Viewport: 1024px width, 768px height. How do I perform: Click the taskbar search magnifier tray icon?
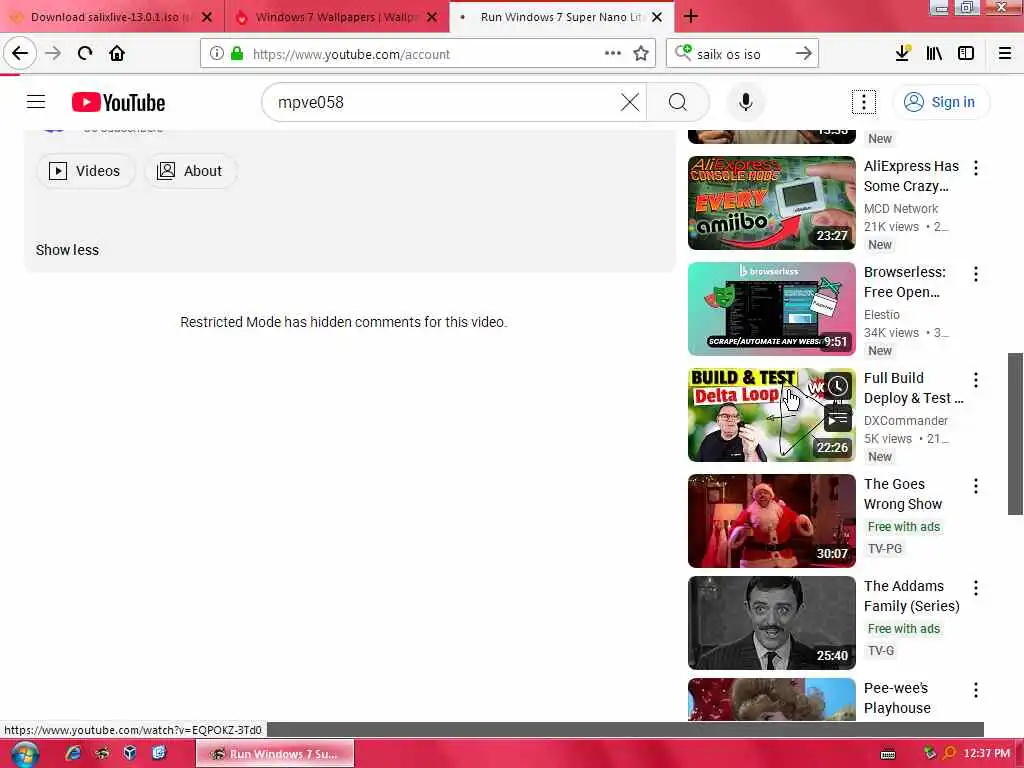pos(950,753)
